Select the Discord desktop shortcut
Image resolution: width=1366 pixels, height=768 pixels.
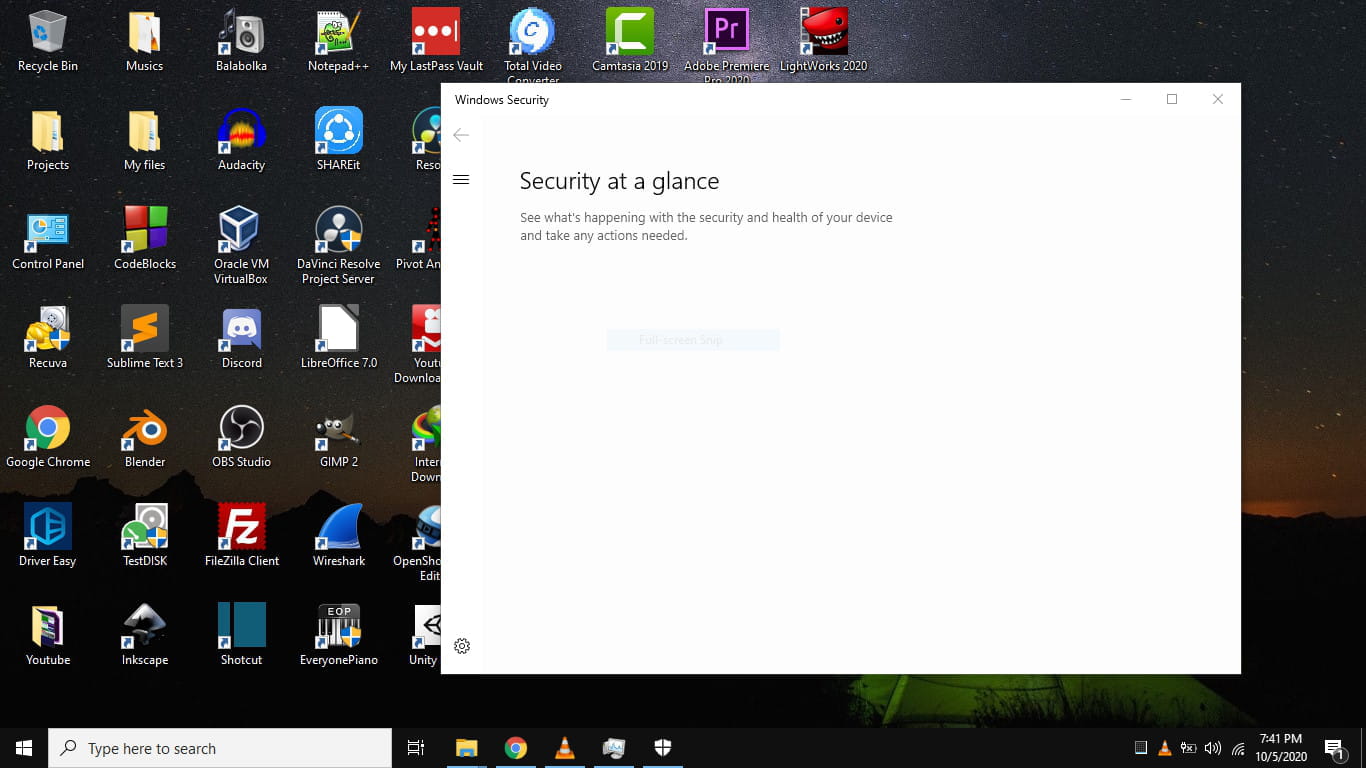pyautogui.click(x=241, y=339)
